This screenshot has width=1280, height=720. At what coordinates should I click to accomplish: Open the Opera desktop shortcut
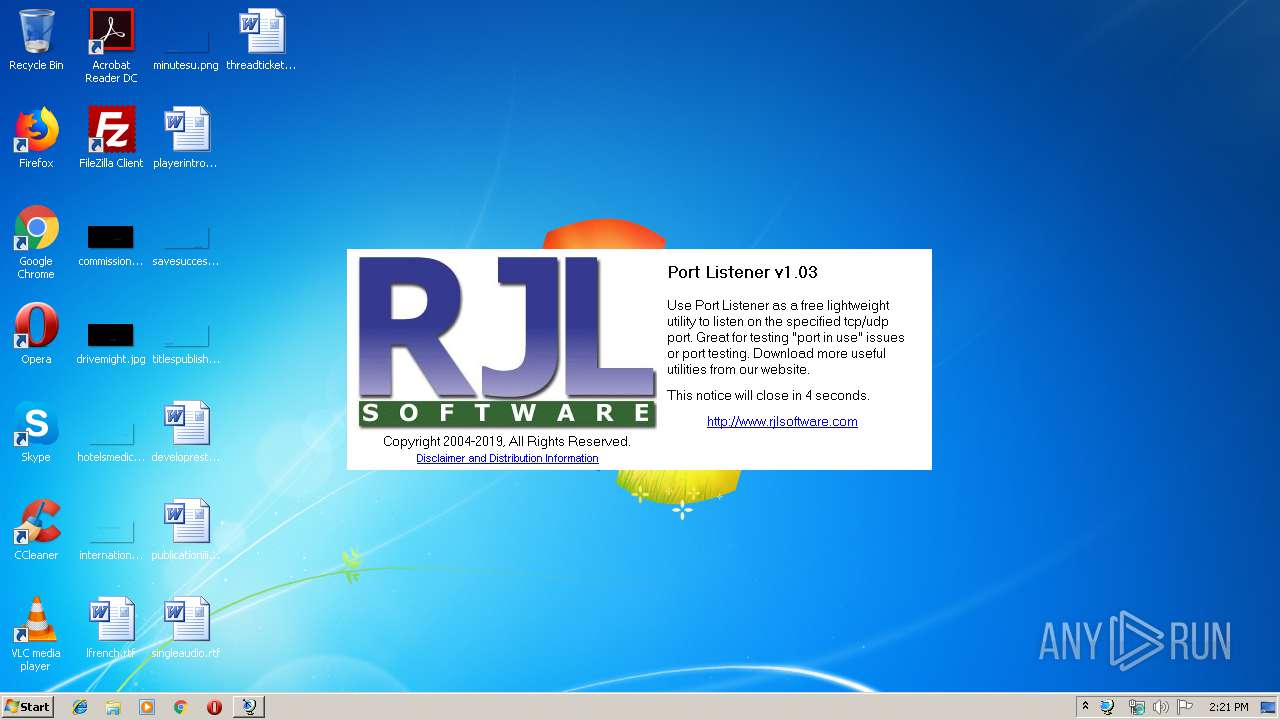pyautogui.click(x=36, y=334)
